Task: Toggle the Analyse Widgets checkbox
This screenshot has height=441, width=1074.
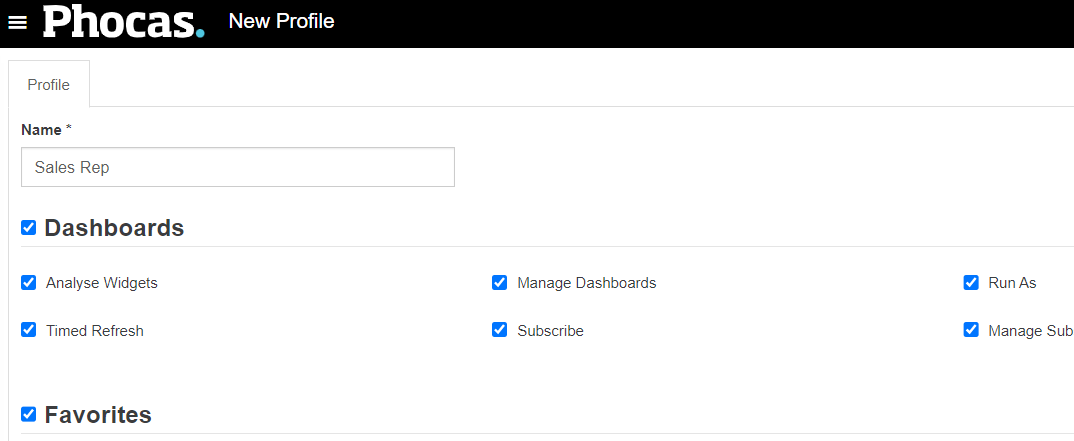Action: [x=28, y=282]
